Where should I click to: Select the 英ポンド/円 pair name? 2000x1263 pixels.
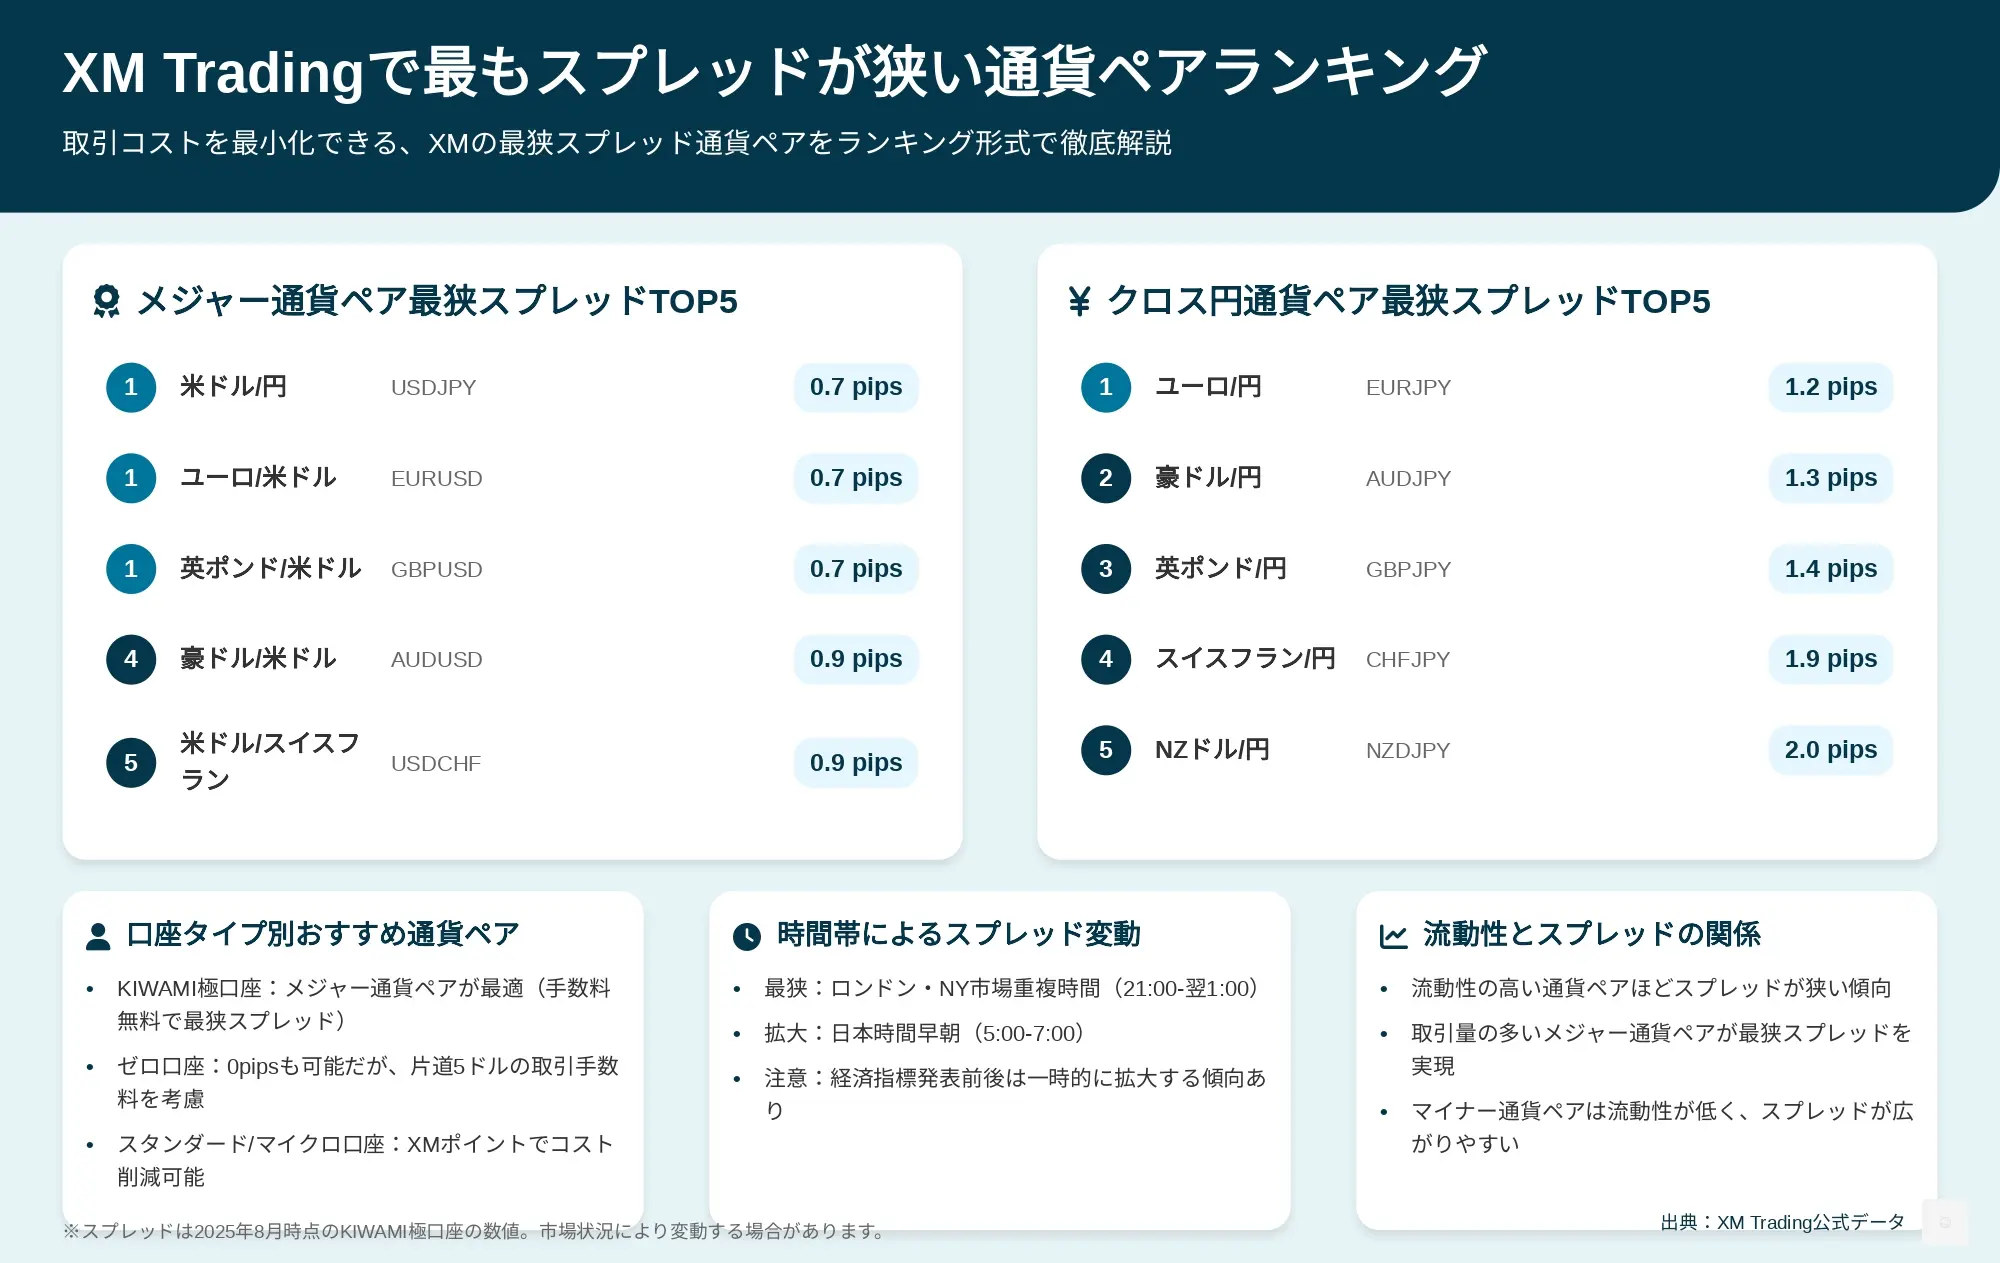(x=1220, y=569)
